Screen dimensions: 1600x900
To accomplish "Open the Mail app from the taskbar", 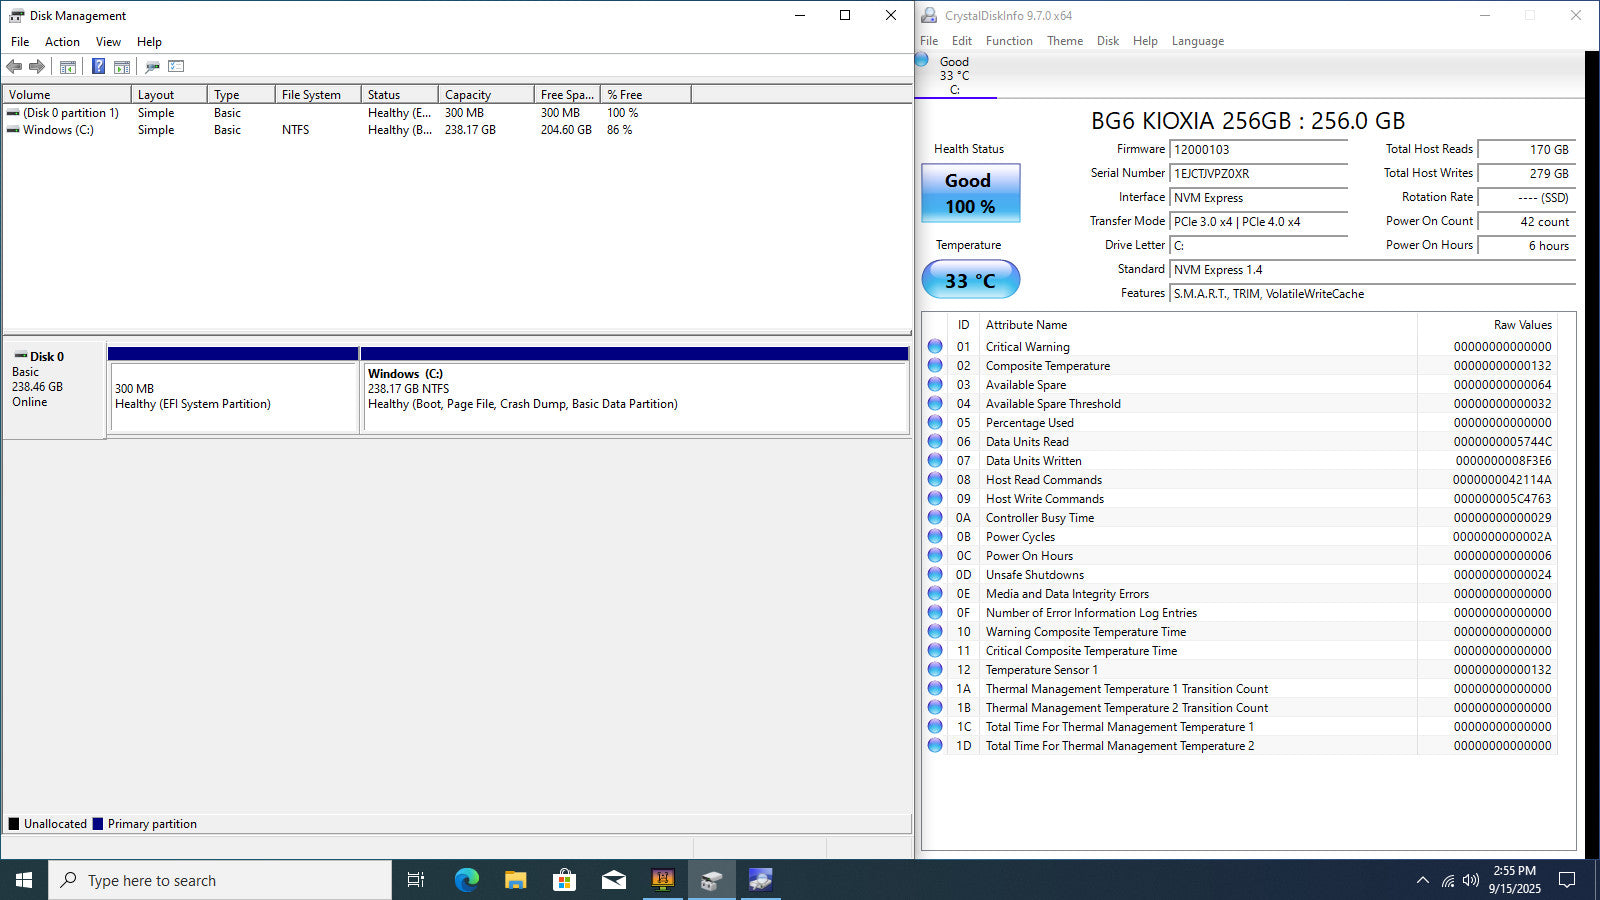I will coord(613,880).
